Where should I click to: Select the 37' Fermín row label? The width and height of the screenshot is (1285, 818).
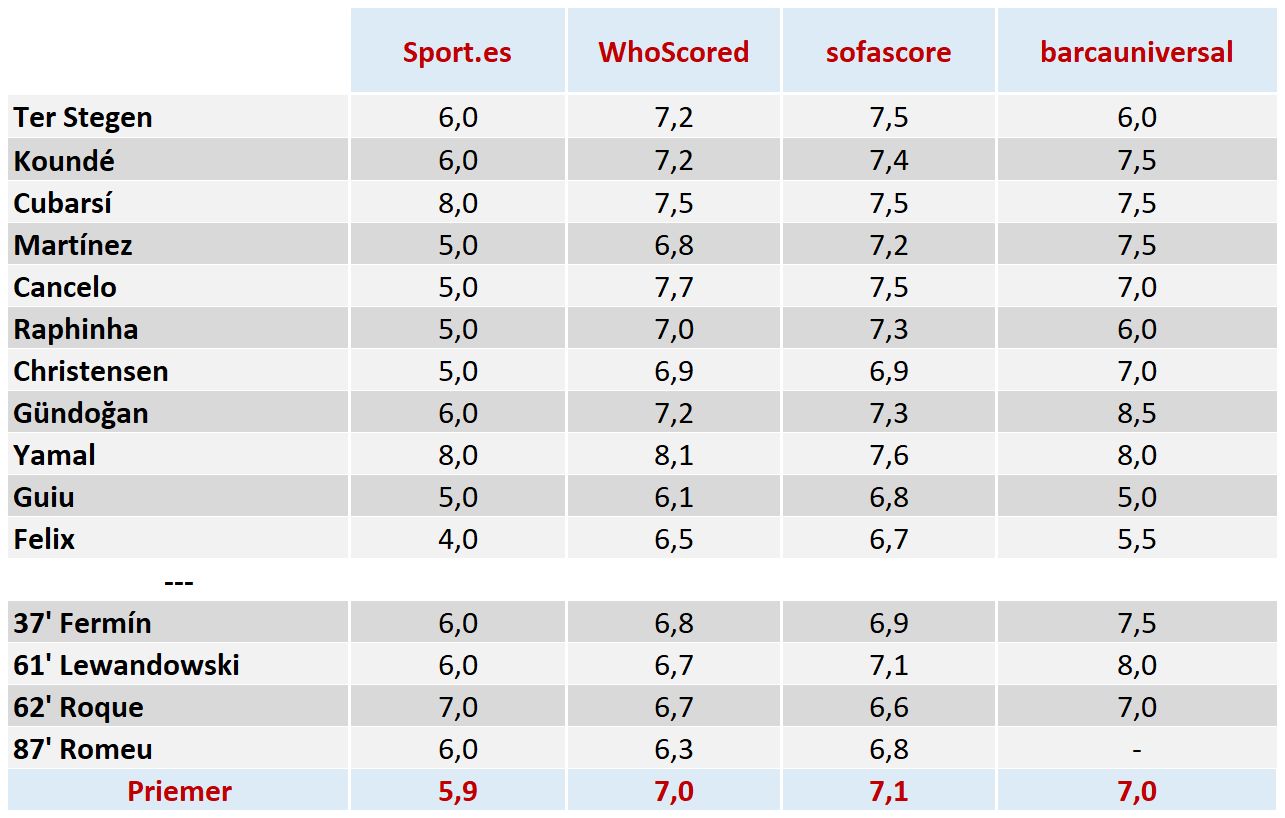point(82,623)
